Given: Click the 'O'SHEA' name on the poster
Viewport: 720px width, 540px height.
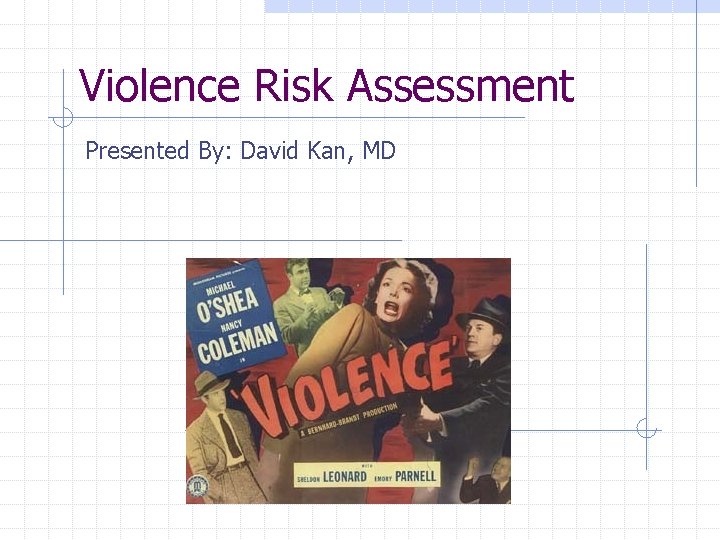Looking at the screenshot, I should [x=228, y=305].
